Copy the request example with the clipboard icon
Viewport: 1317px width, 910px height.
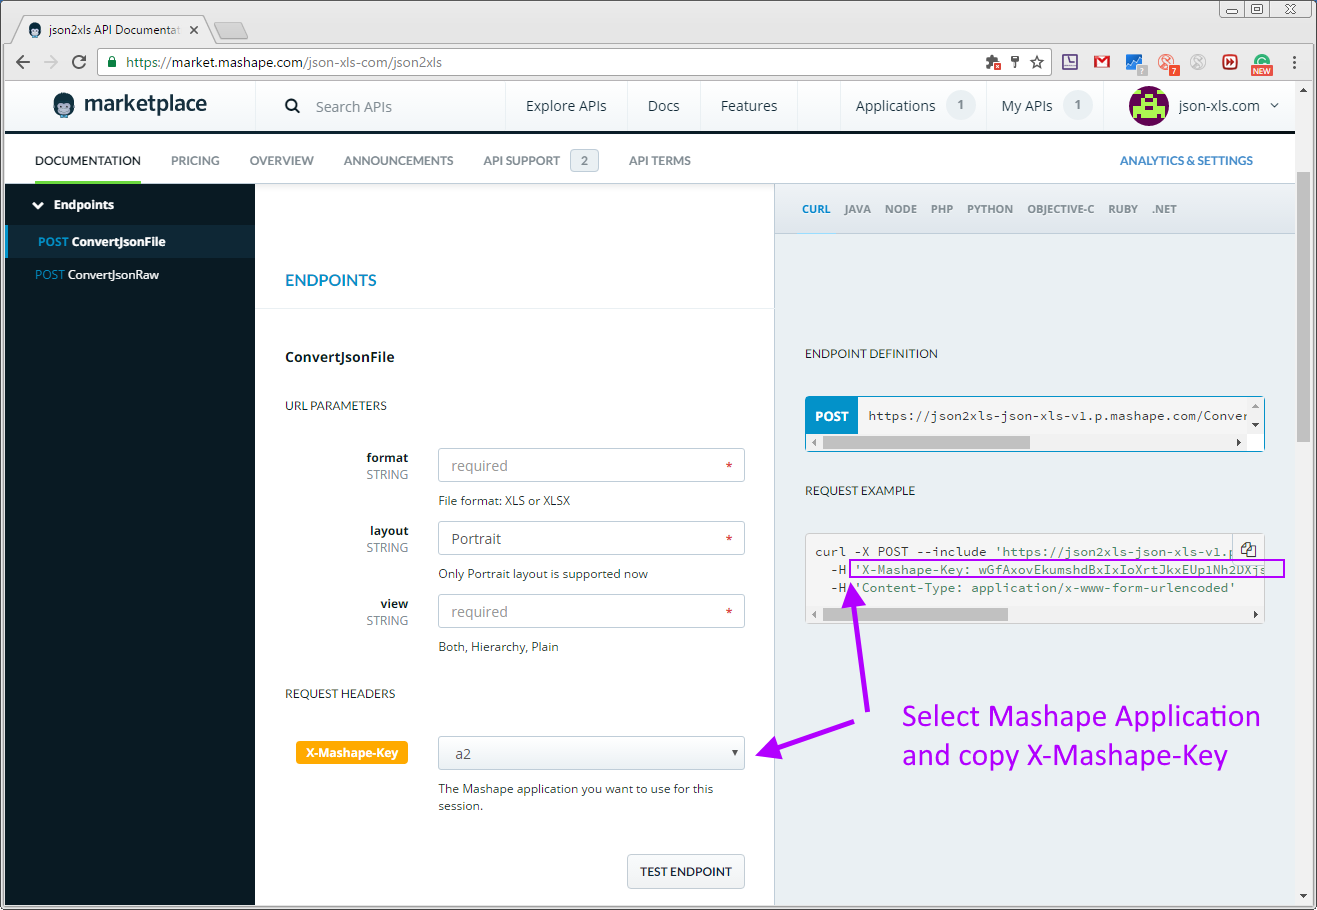coord(1248,549)
